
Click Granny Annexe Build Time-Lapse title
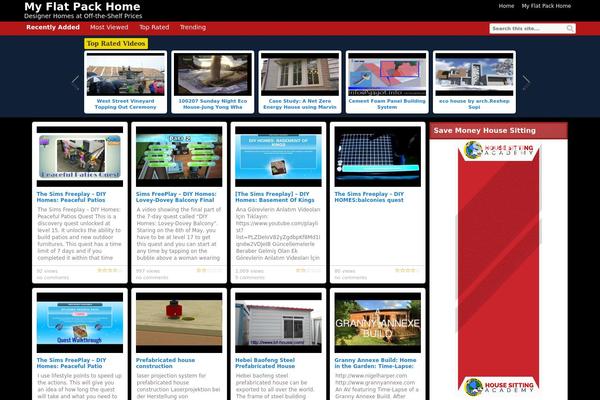click(375, 363)
